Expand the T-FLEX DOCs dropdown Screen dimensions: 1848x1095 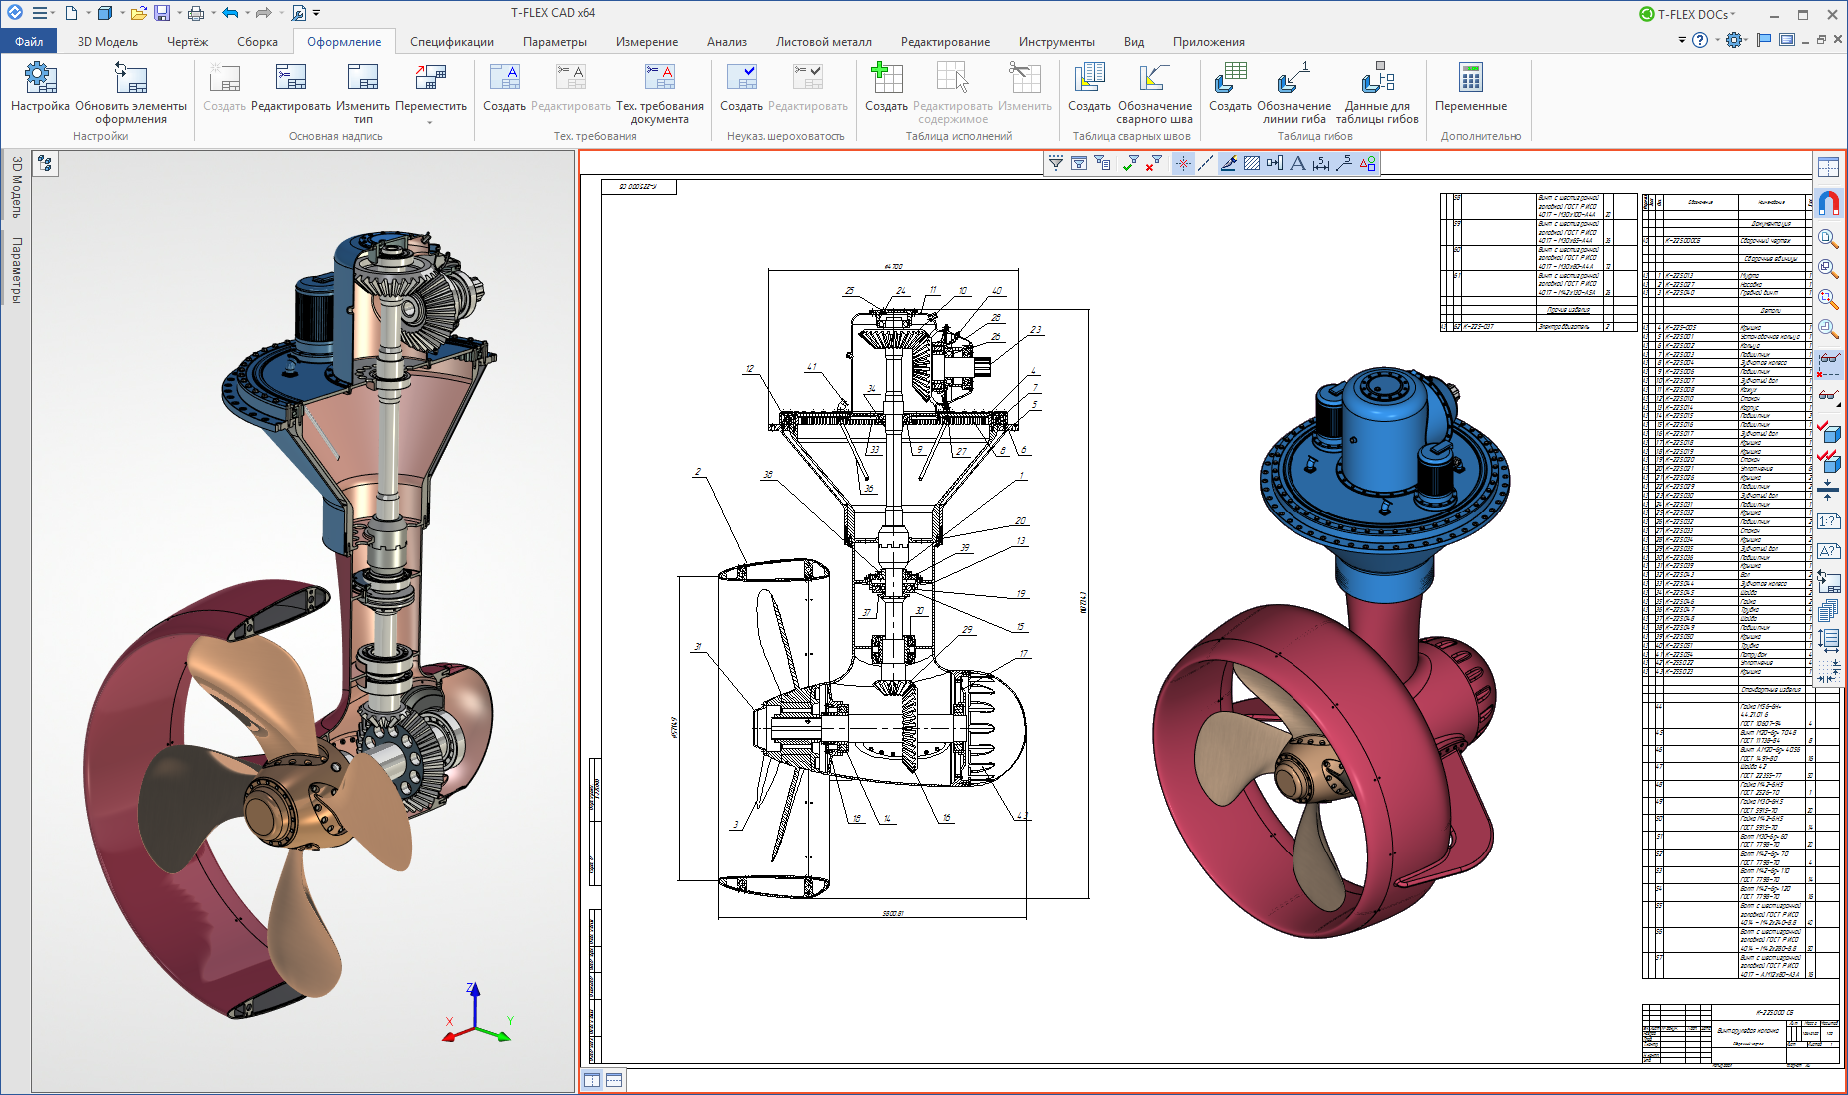(x=1733, y=14)
